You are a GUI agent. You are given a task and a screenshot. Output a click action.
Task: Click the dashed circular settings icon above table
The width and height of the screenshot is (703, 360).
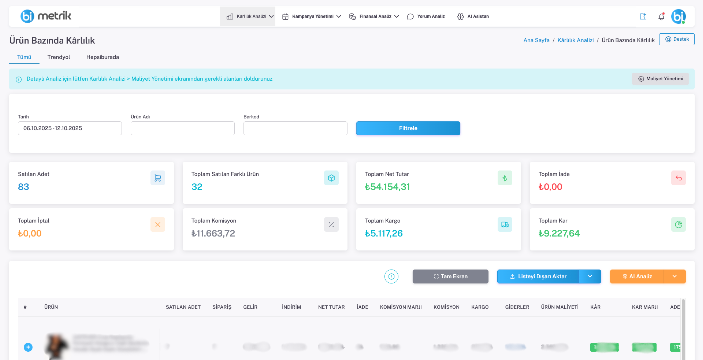(x=391, y=277)
